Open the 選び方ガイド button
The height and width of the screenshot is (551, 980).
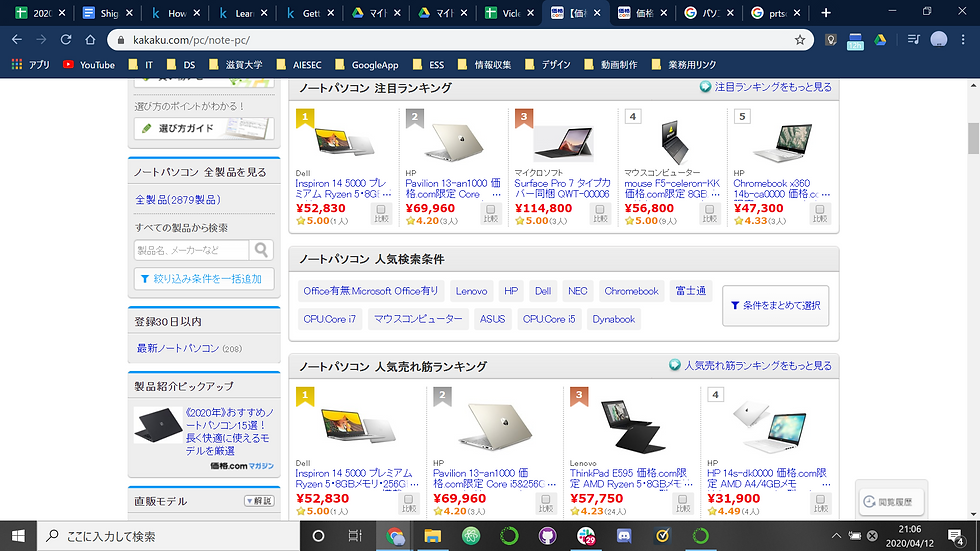coord(204,128)
